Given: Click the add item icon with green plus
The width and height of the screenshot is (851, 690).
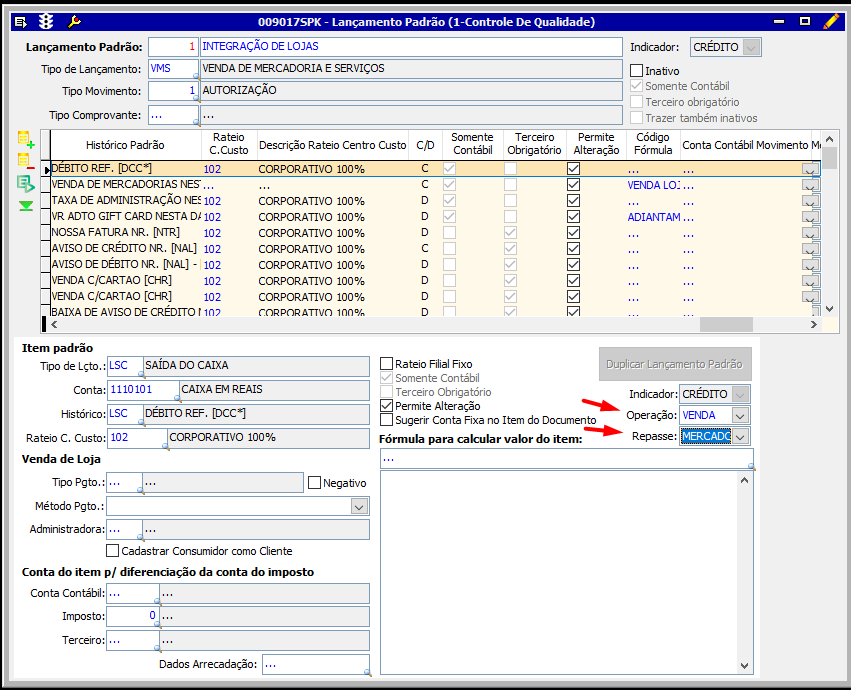Looking at the screenshot, I should pos(26,140).
